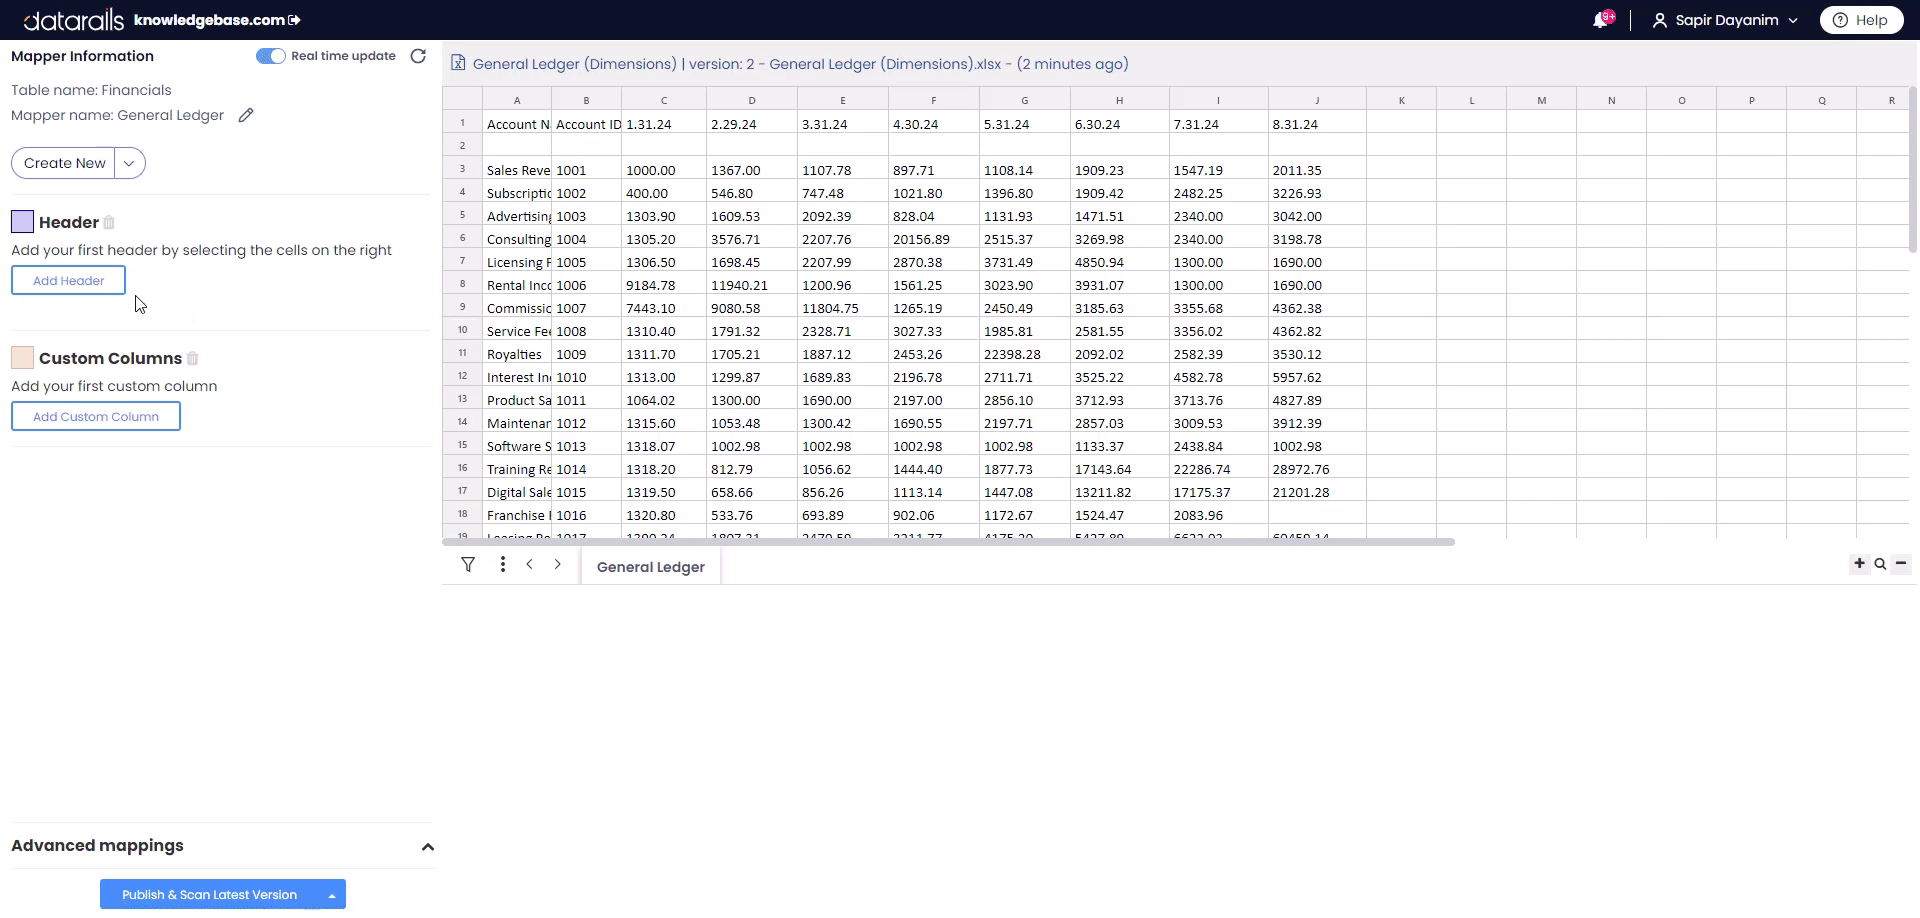Go to next sheet with right arrow
This screenshot has width=1920, height=918.
(558, 565)
